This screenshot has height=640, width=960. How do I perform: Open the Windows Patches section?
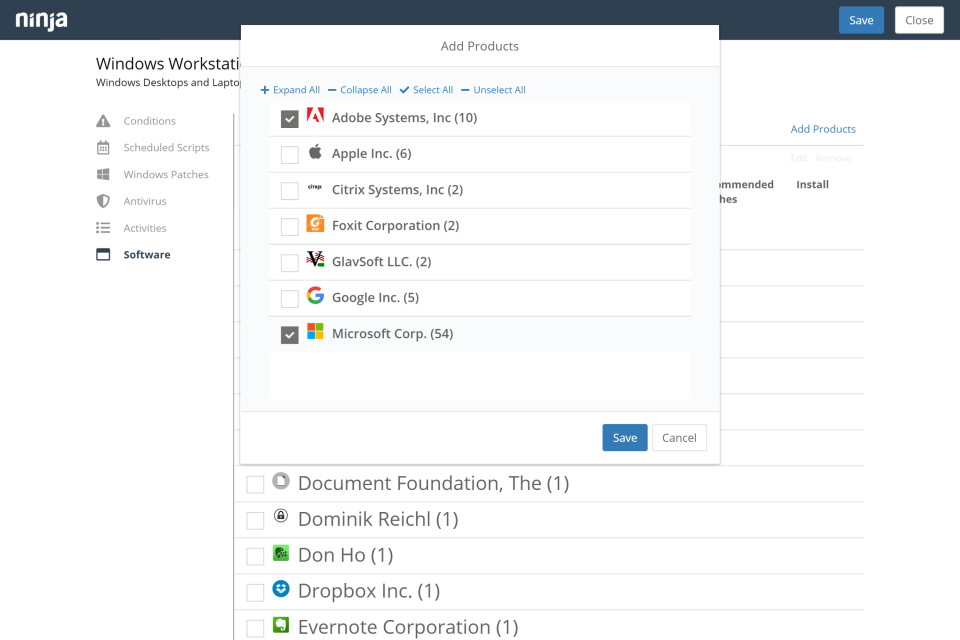point(166,175)
